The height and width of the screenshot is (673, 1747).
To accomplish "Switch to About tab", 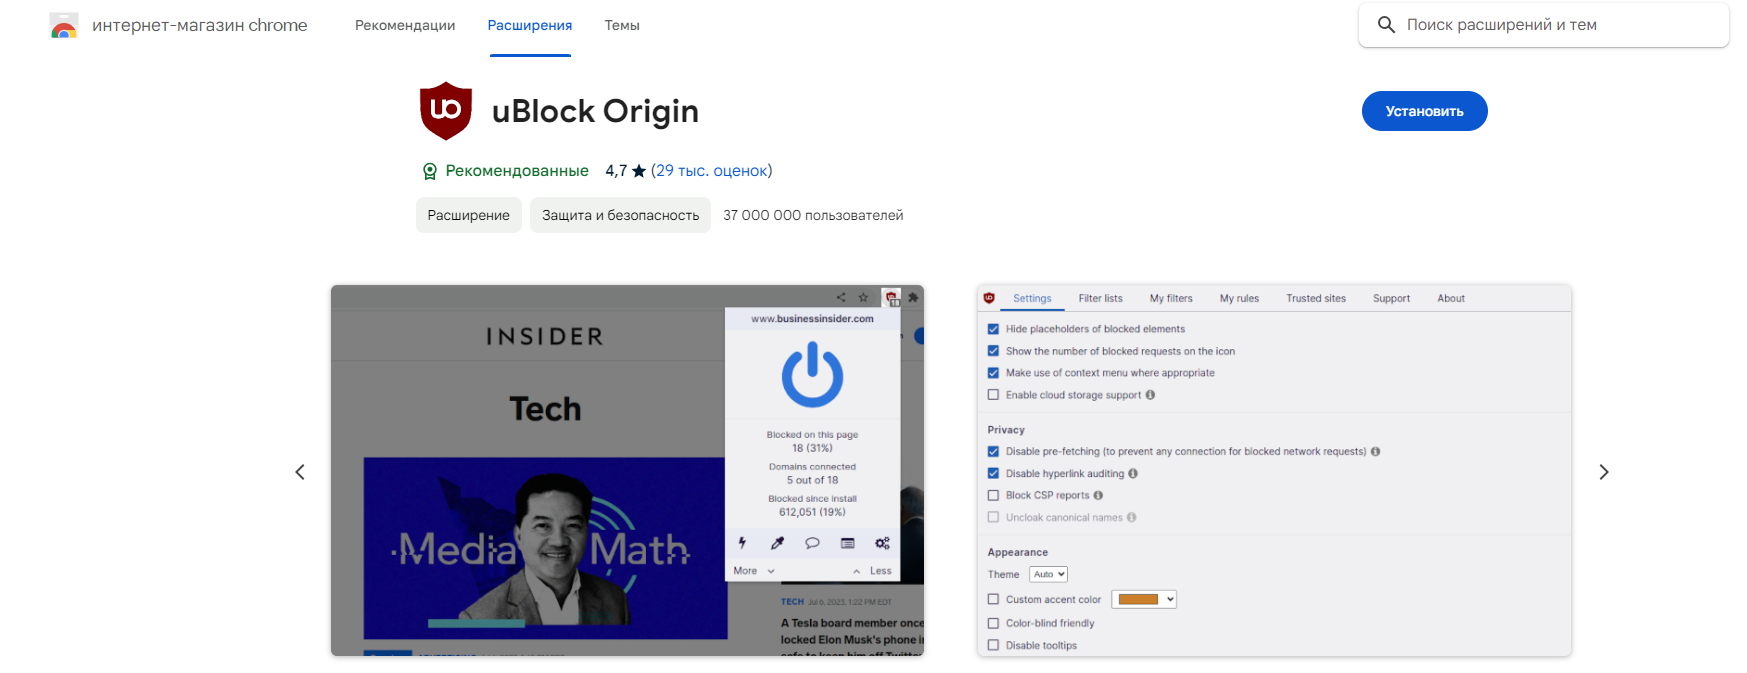I will pyautogui.click(x=1451, y=299).
